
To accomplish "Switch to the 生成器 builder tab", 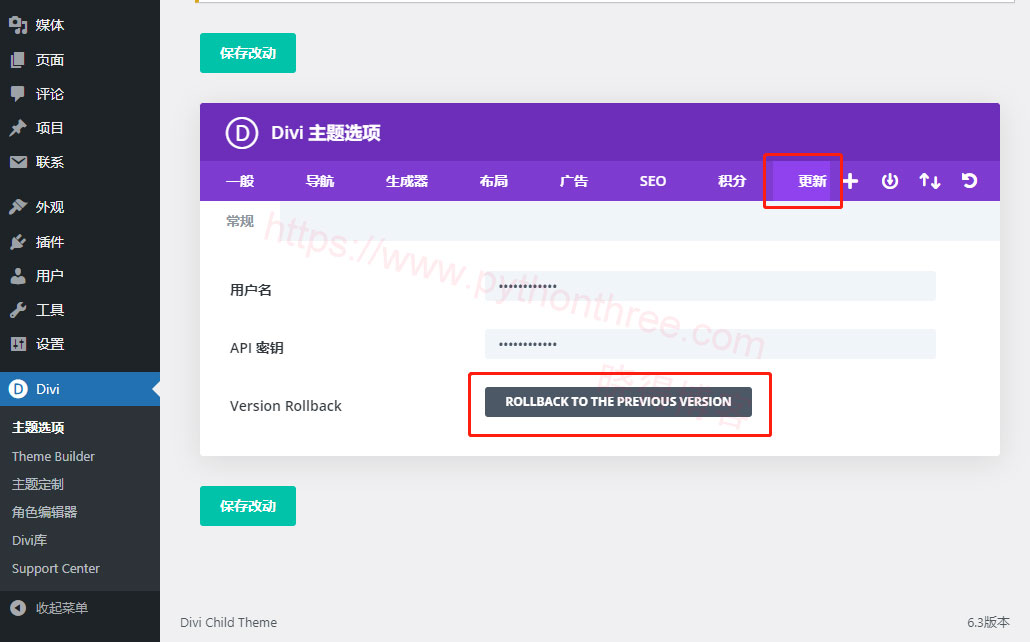I will click(407, 181).
